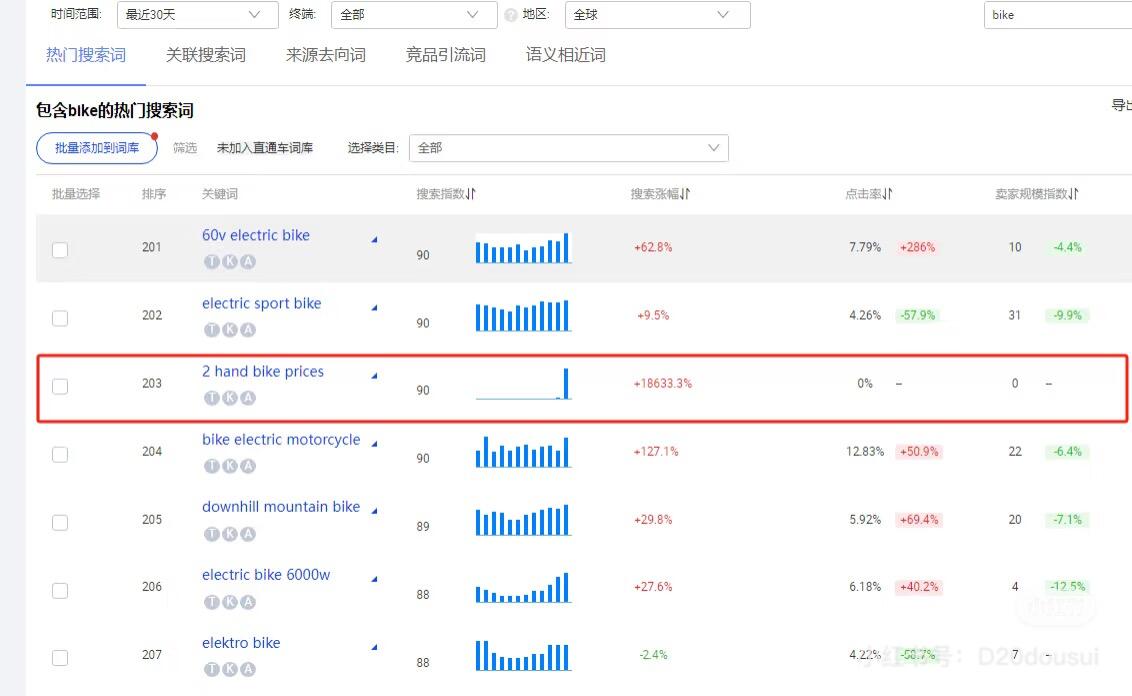Expand triangle next to bike electric motorcycle

374,443
